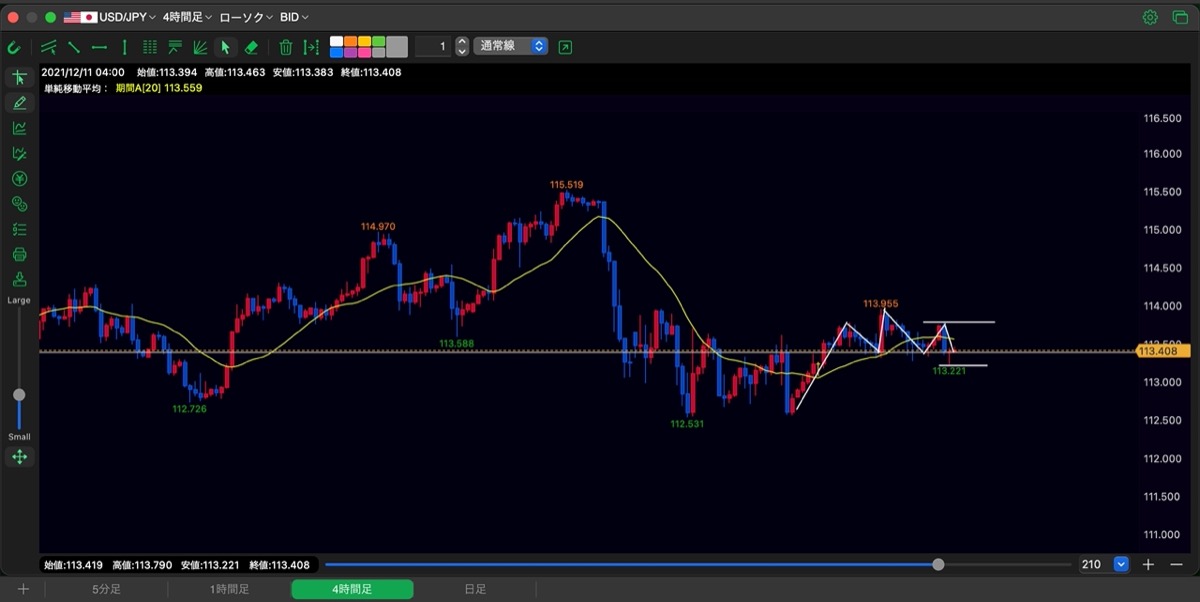Image resolution: width=1200 pixels, height=602 pixels.
Task: Switch to the 1時間足 tab
Action: click(229, 590)
